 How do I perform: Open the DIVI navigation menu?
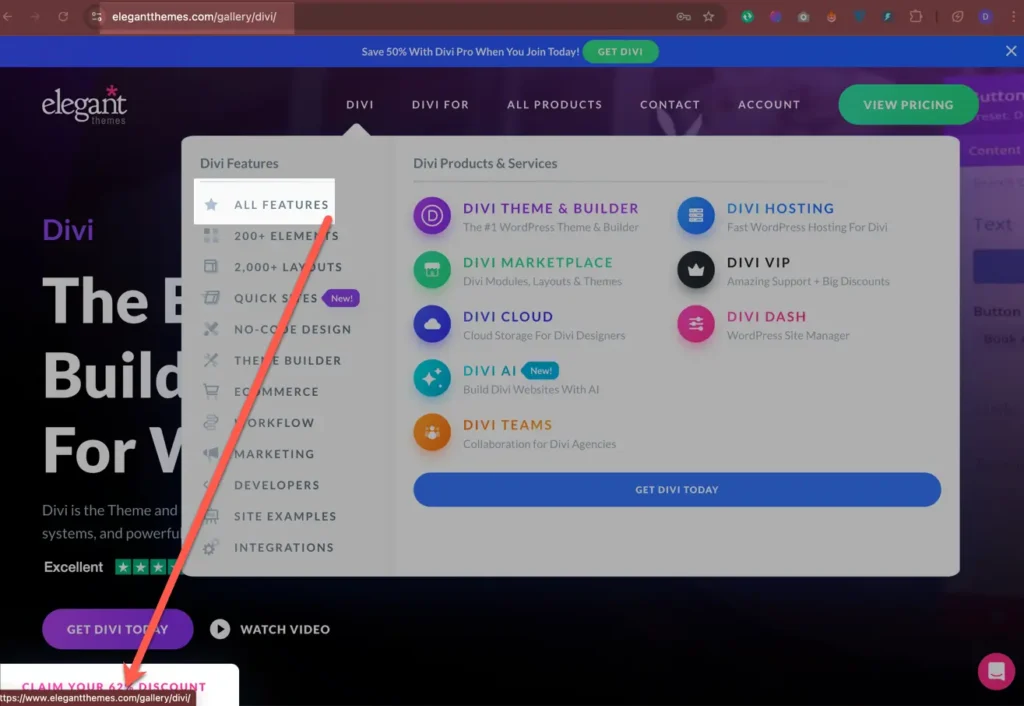(x=360, y=104)
